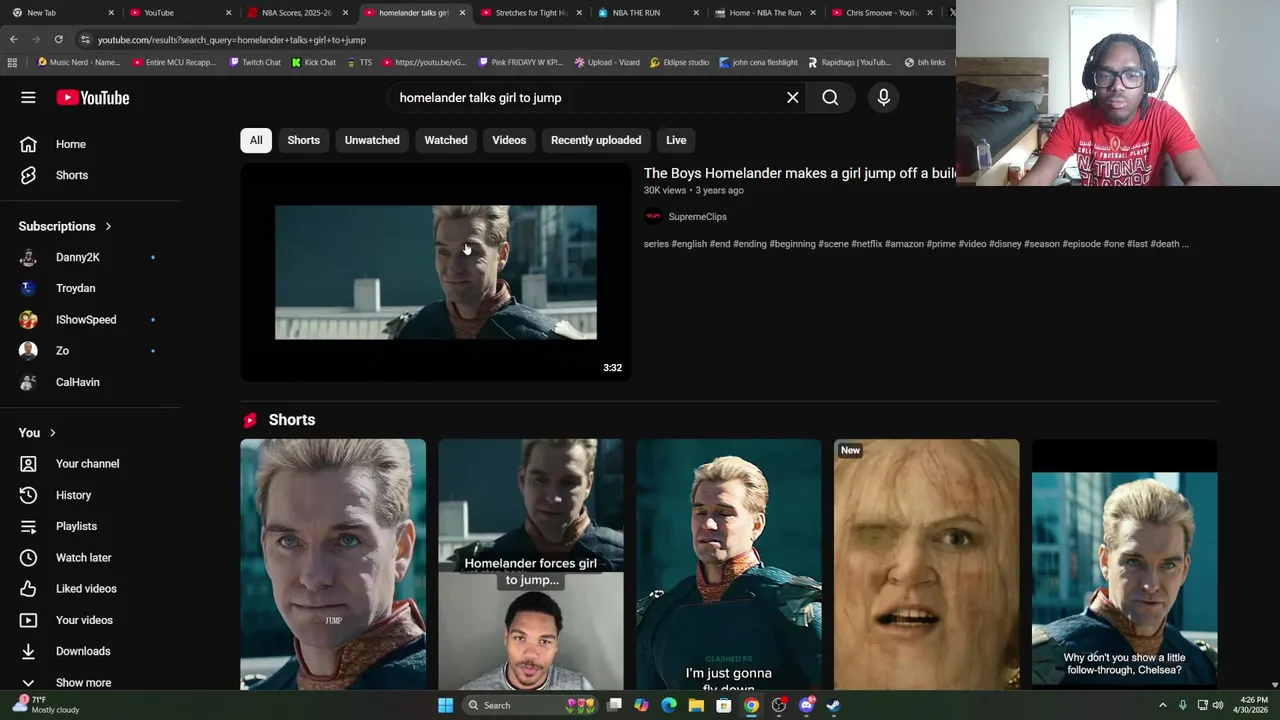Clear the search query with the X icon
1280x720 pixels.
[x=793, y=98]
